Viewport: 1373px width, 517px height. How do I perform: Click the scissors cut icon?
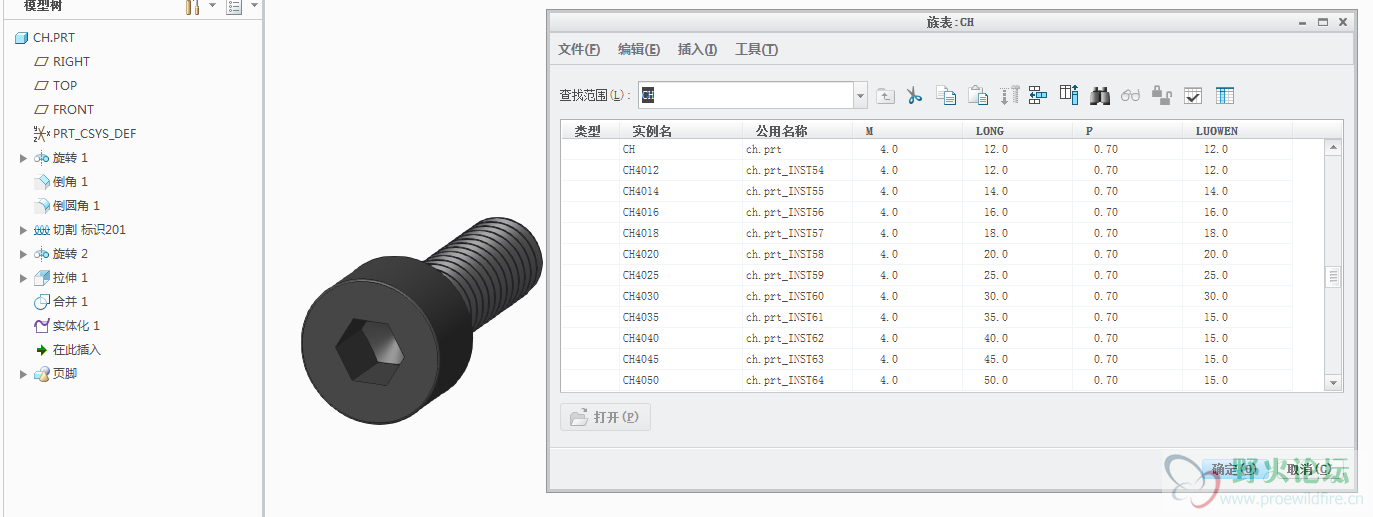pos(913,95)
